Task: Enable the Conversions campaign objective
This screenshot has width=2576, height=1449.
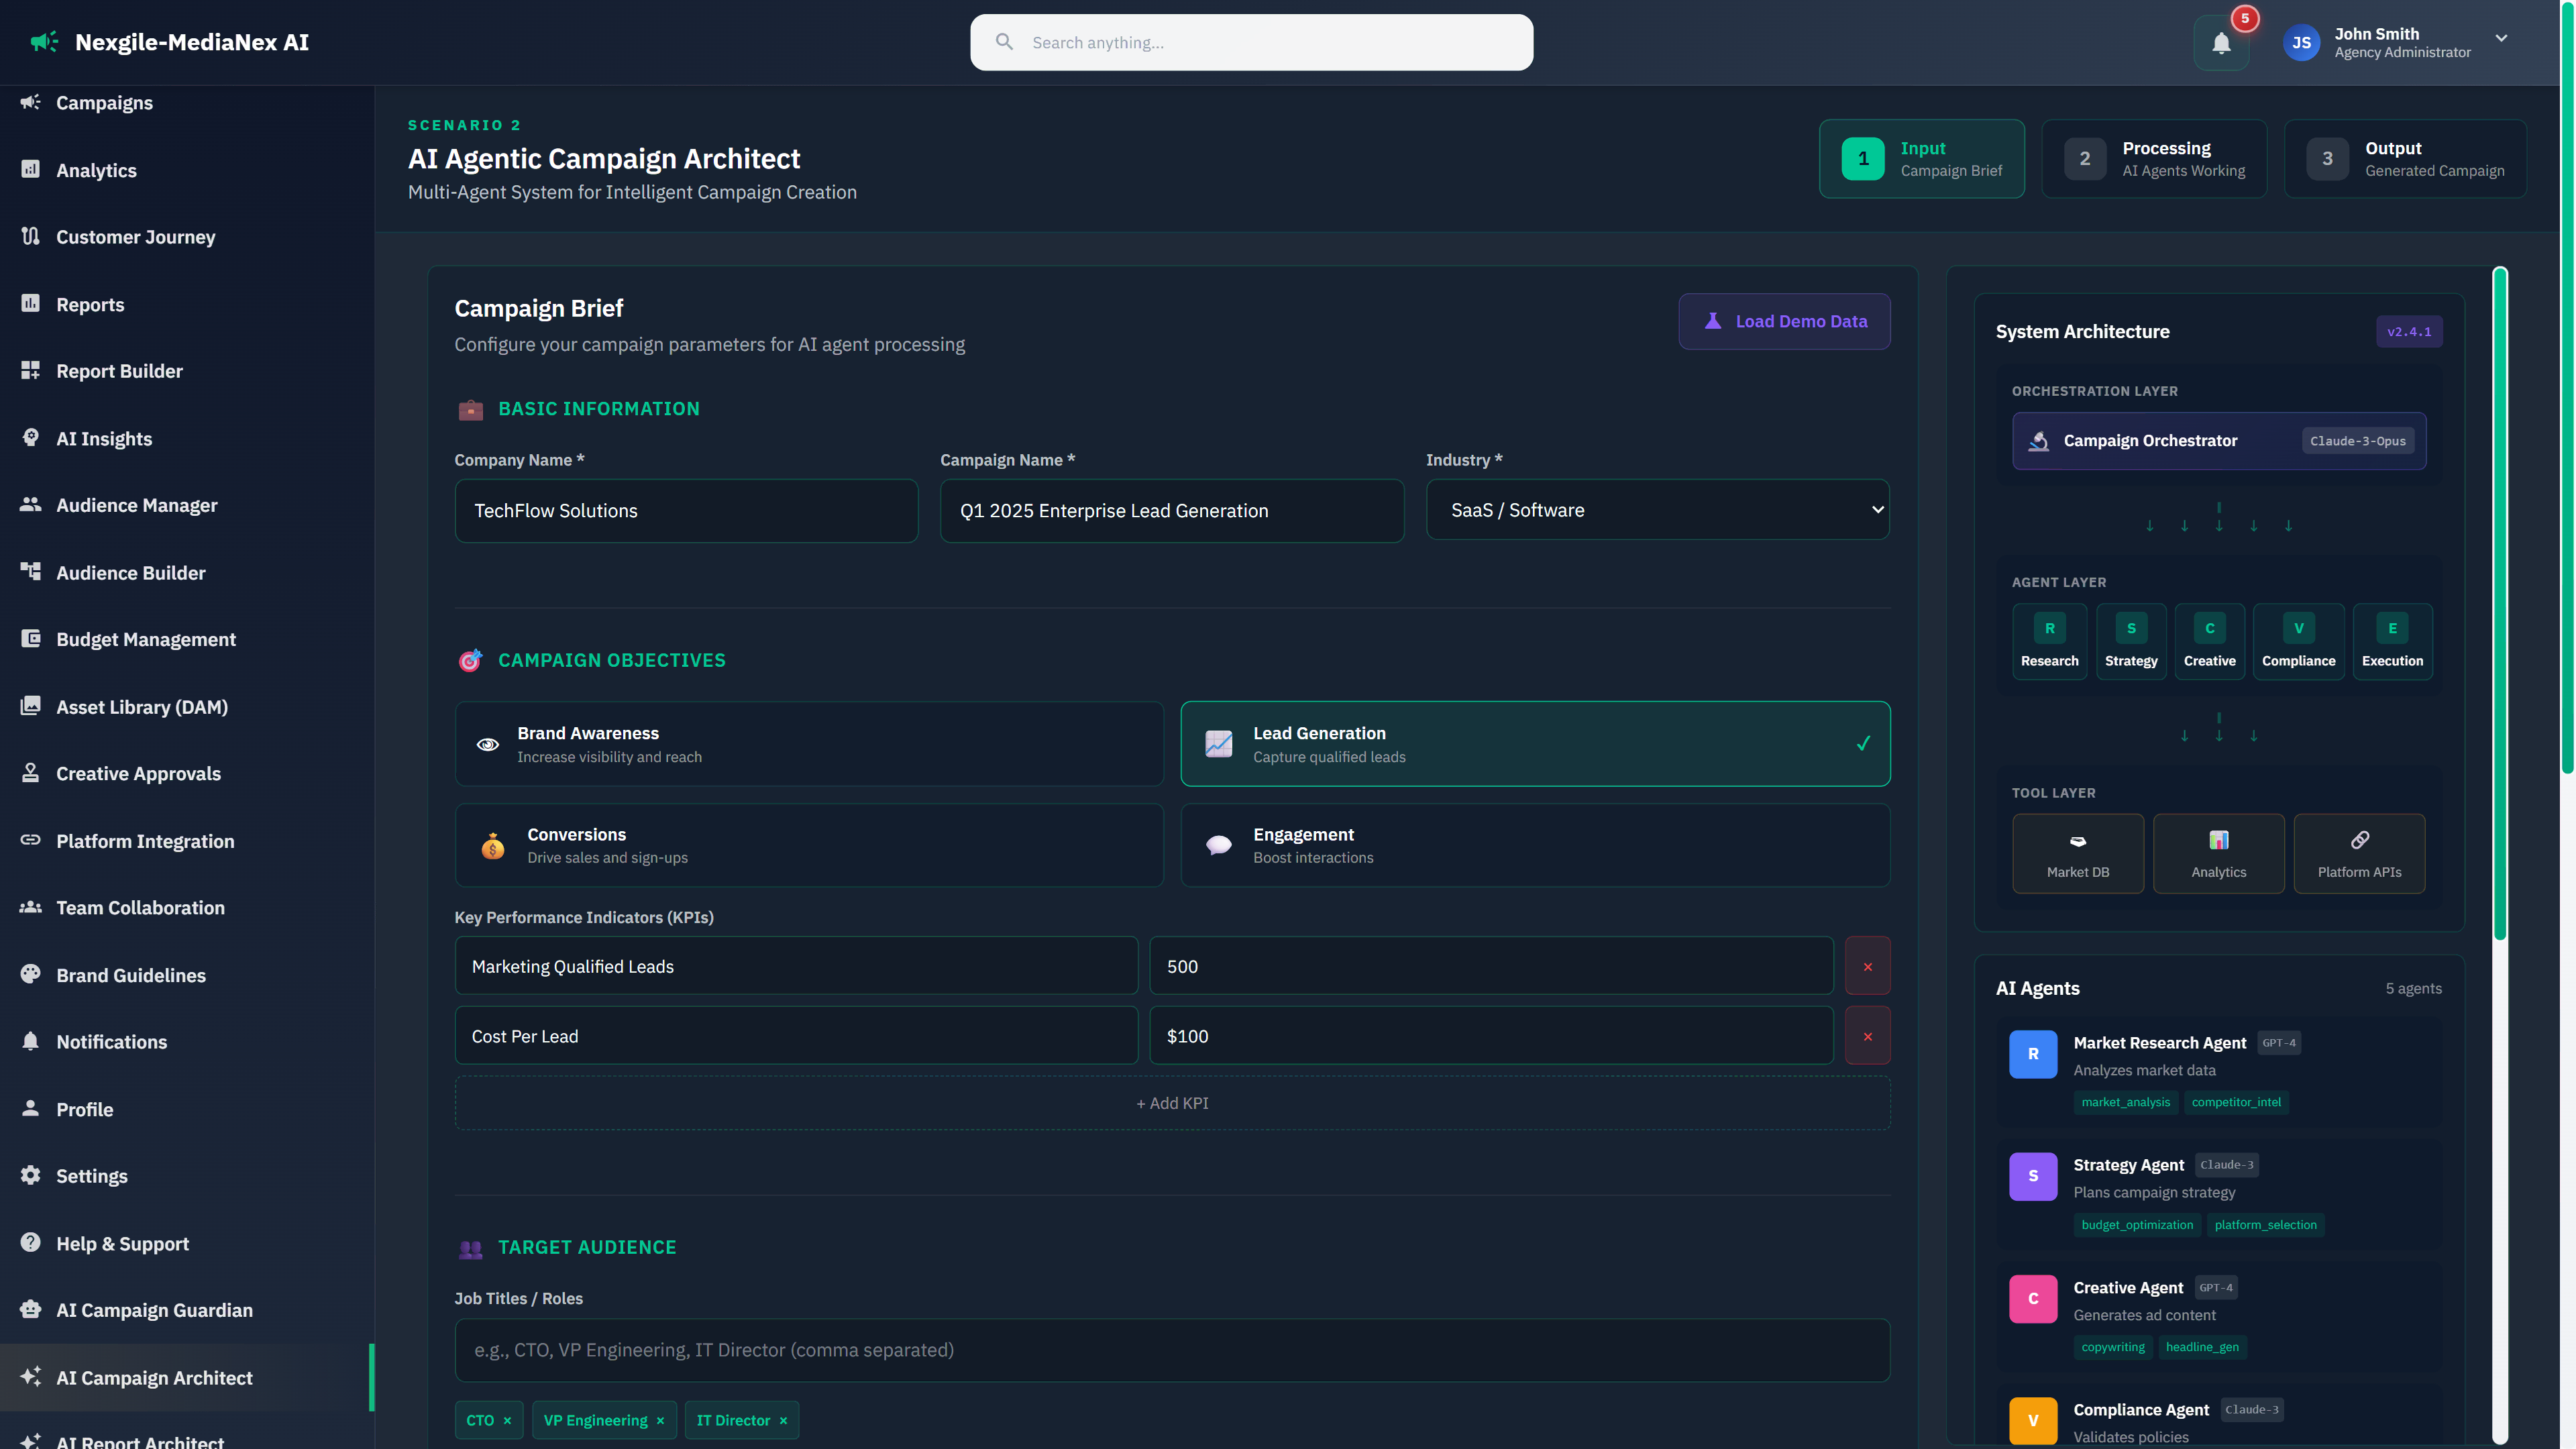Action: point(809,845)
